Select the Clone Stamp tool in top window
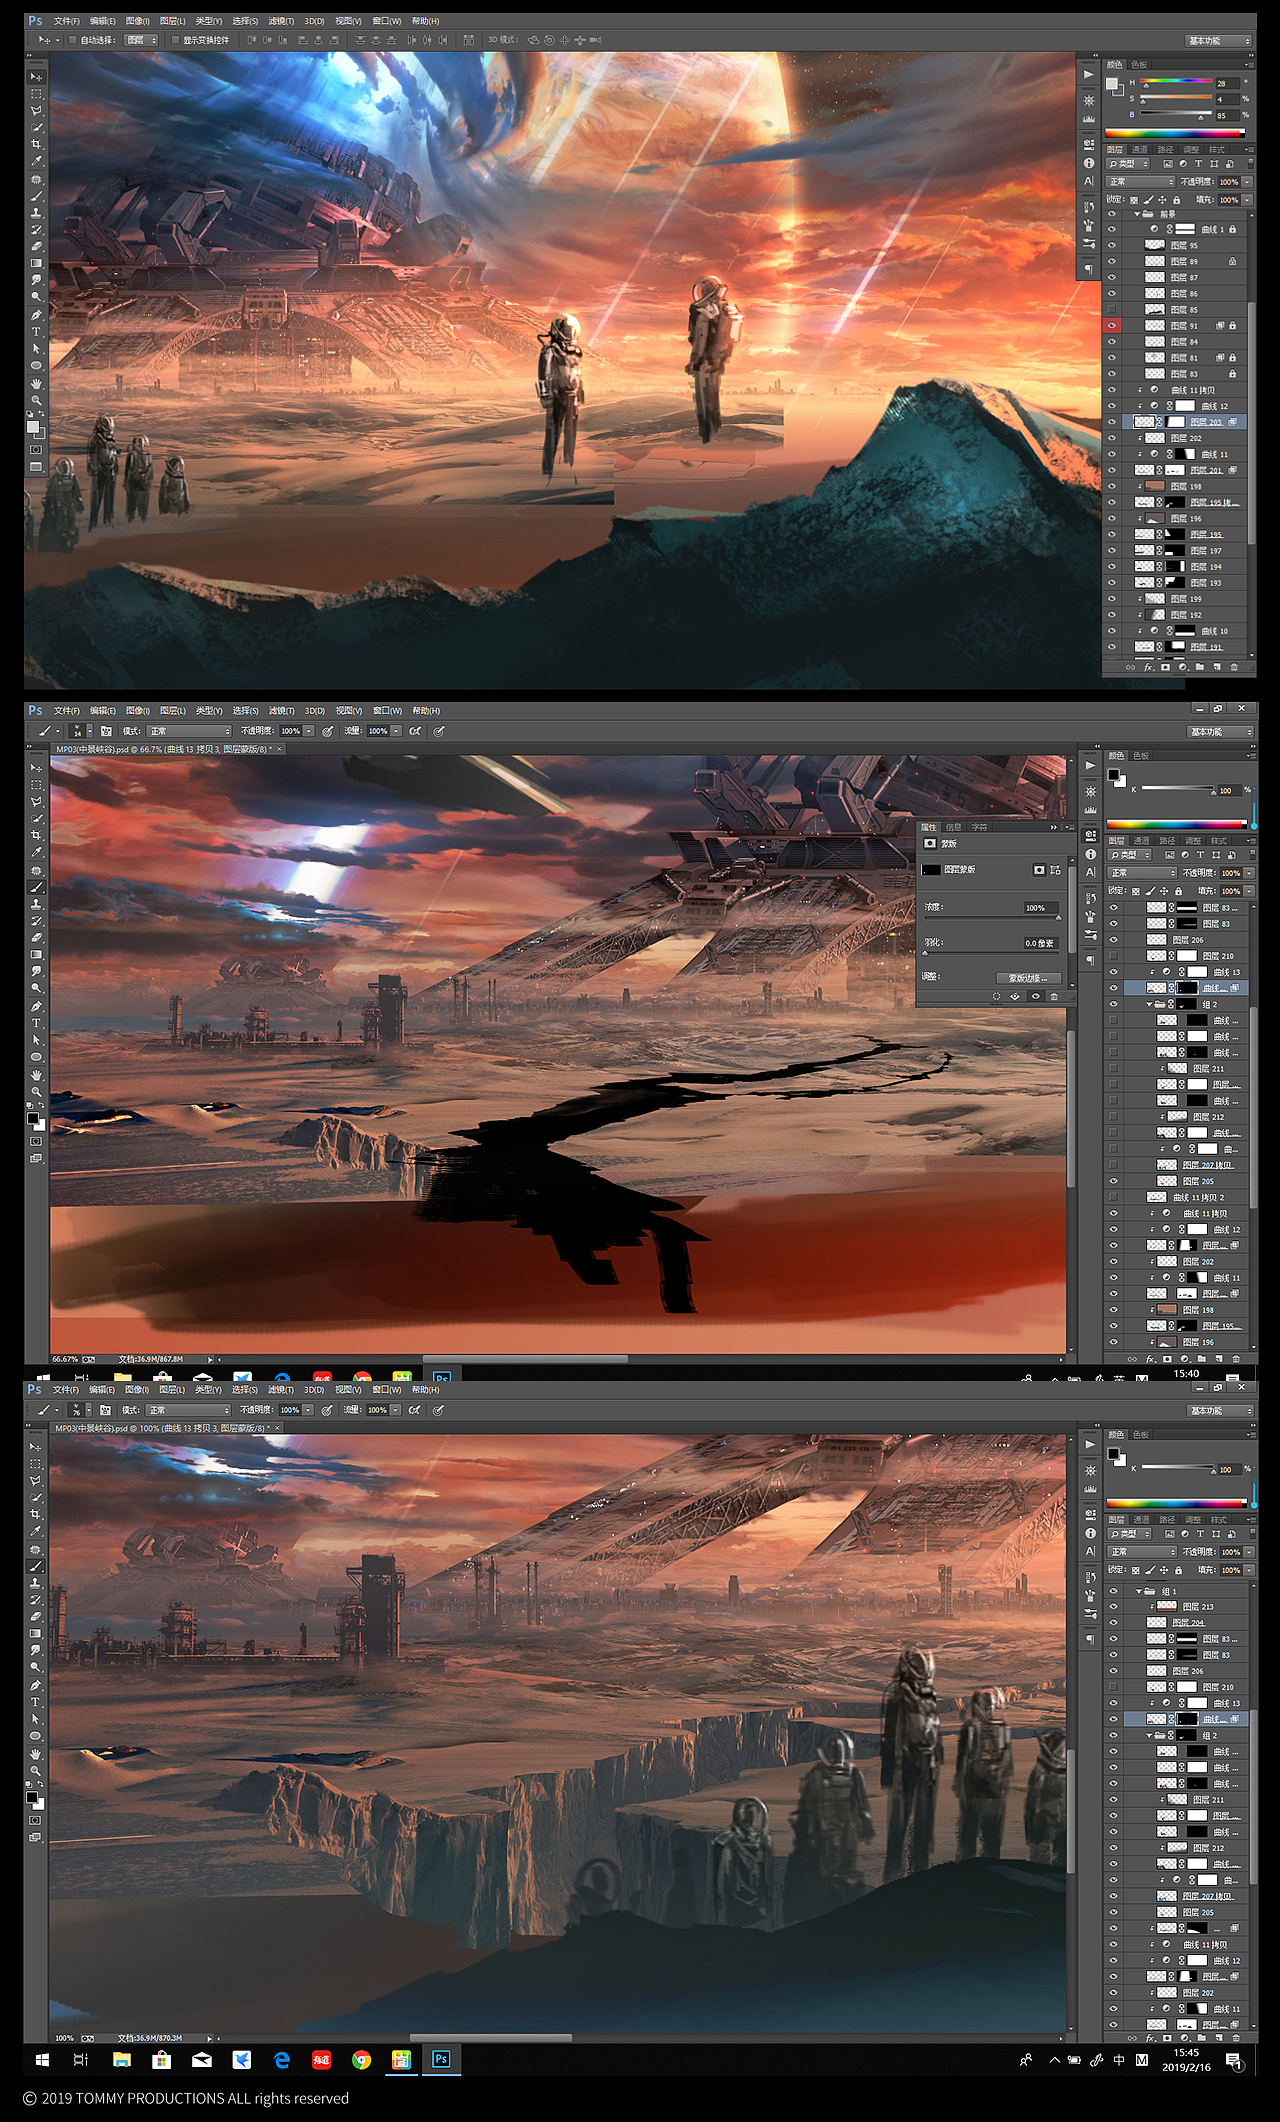Screen dimensions: 1280x2122 pyautogui.click(x=36, y=212)
